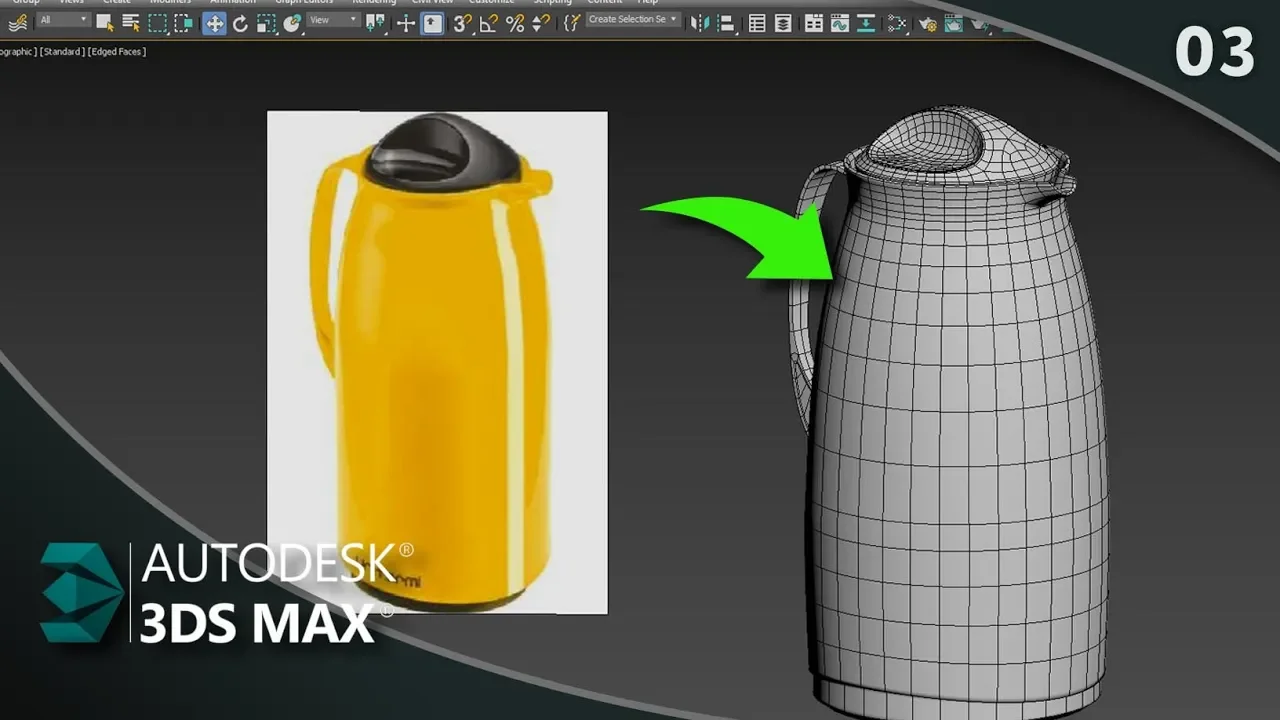
Task: Click the Select and Manipulate icon
Action: 406,23
